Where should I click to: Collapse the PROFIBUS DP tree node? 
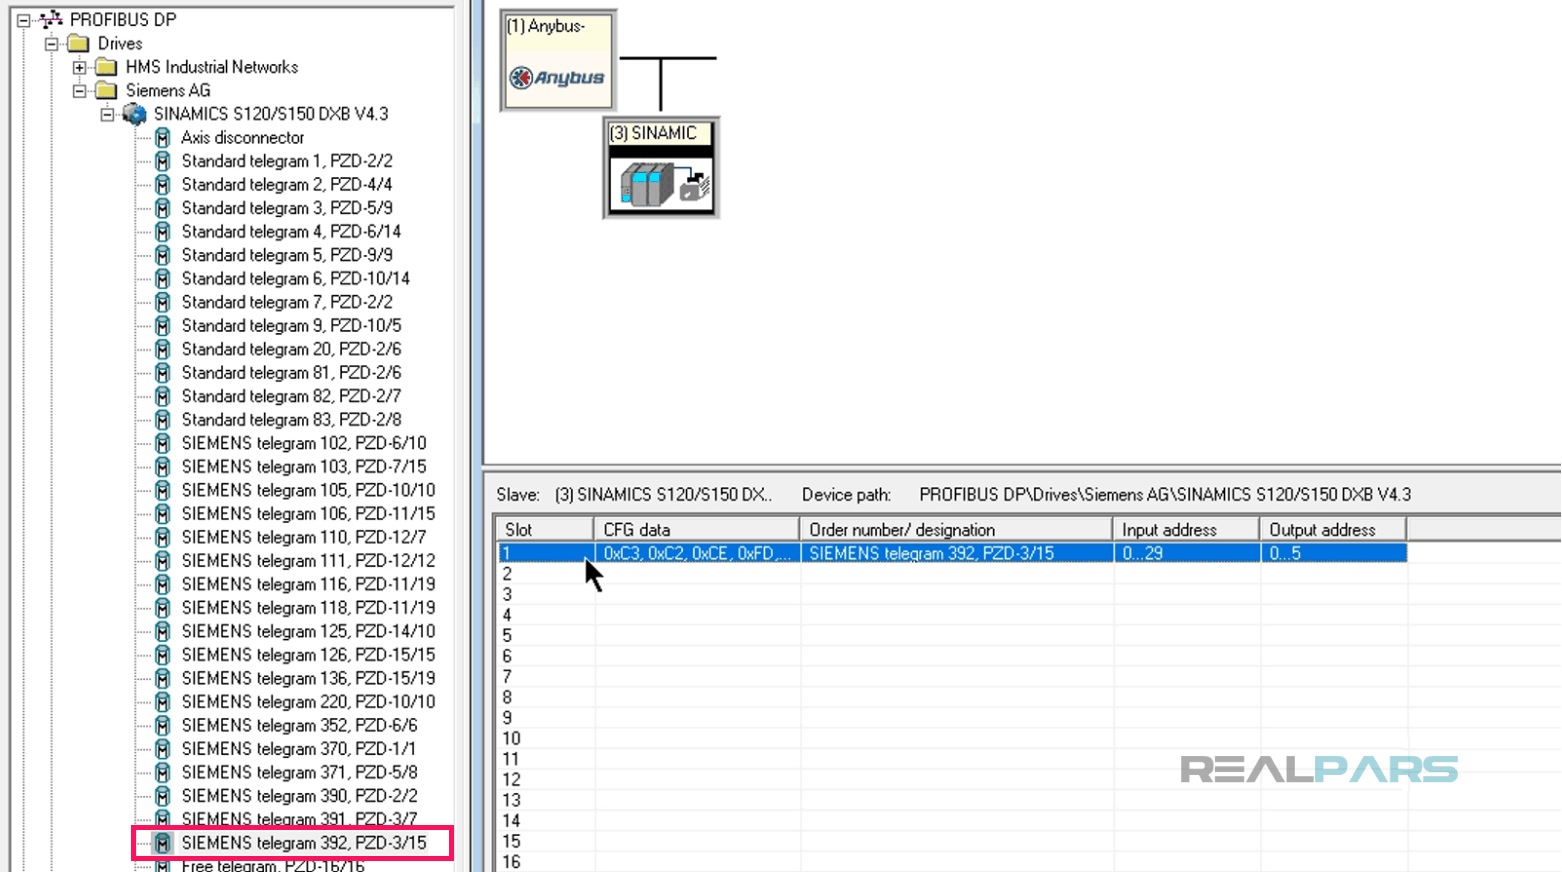24,20
